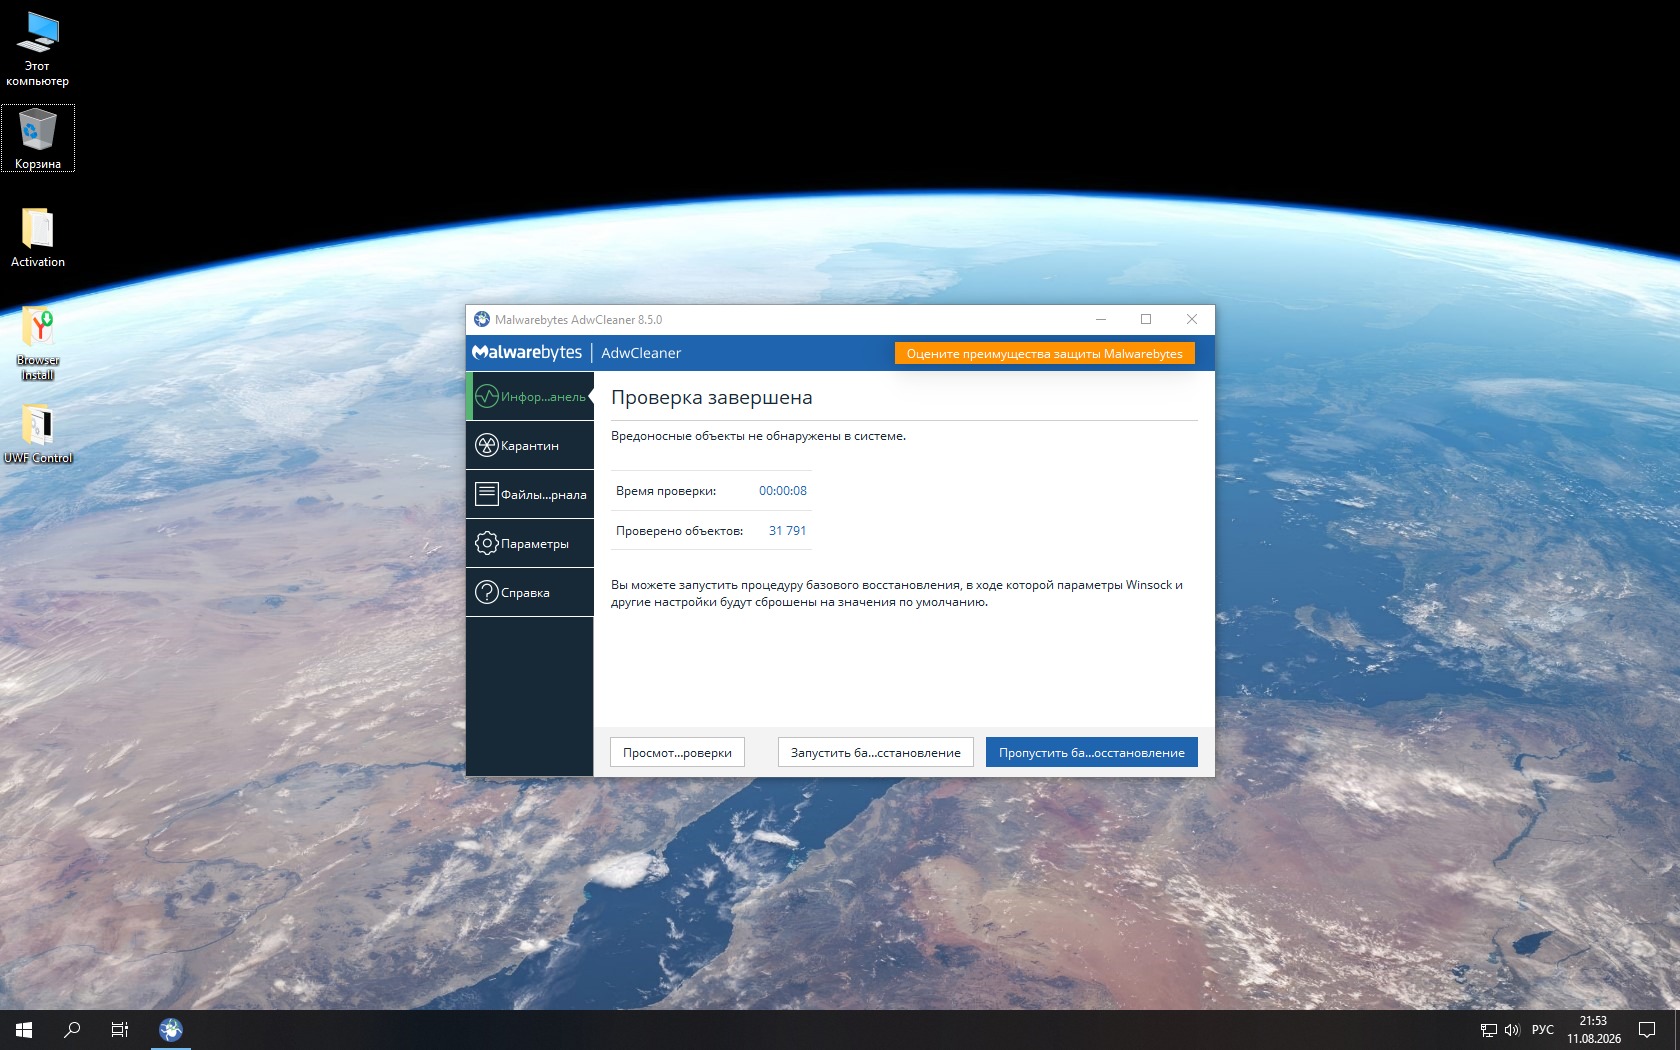Click the log files list icon
This screenshot has height=1050, width=1680.
click(486, 494)
